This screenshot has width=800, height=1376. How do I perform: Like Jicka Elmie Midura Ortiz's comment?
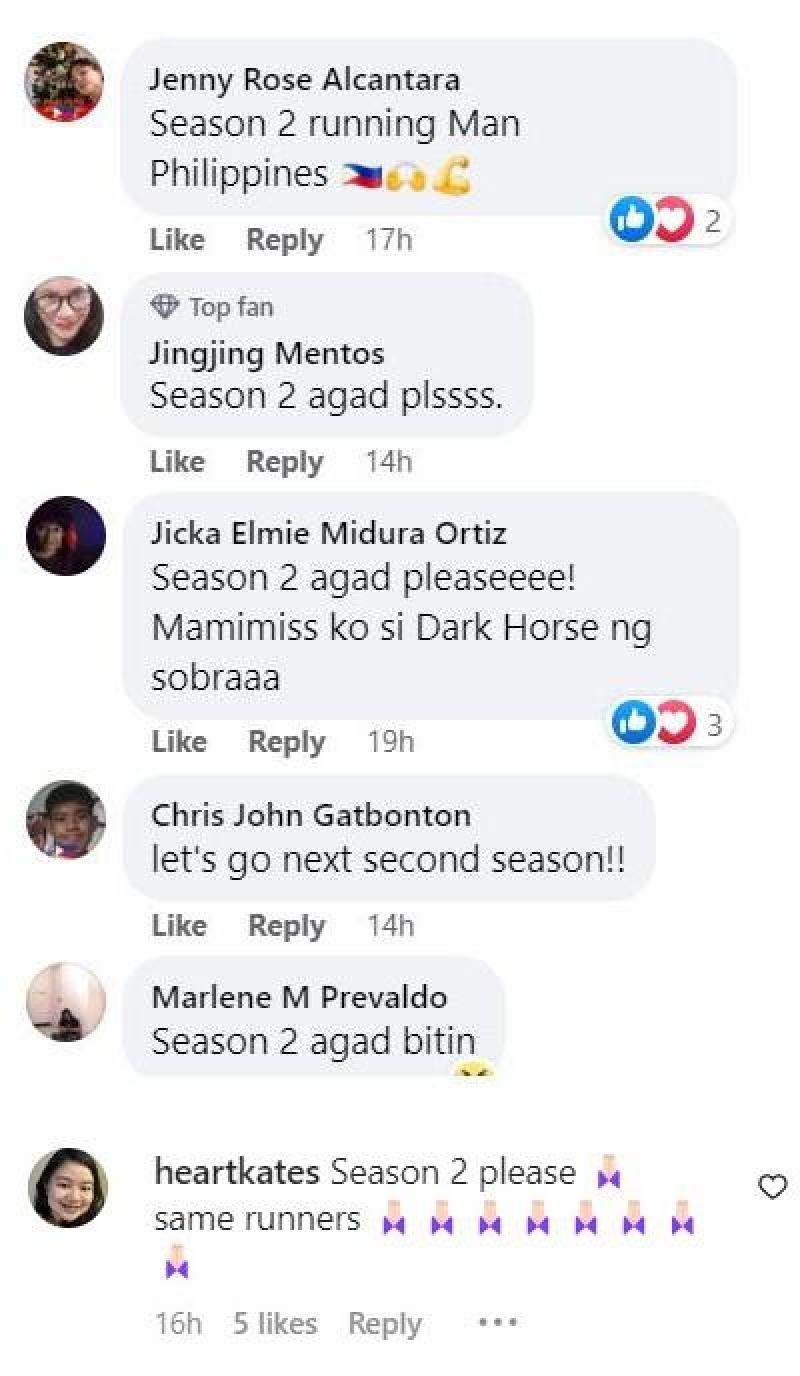179,742
